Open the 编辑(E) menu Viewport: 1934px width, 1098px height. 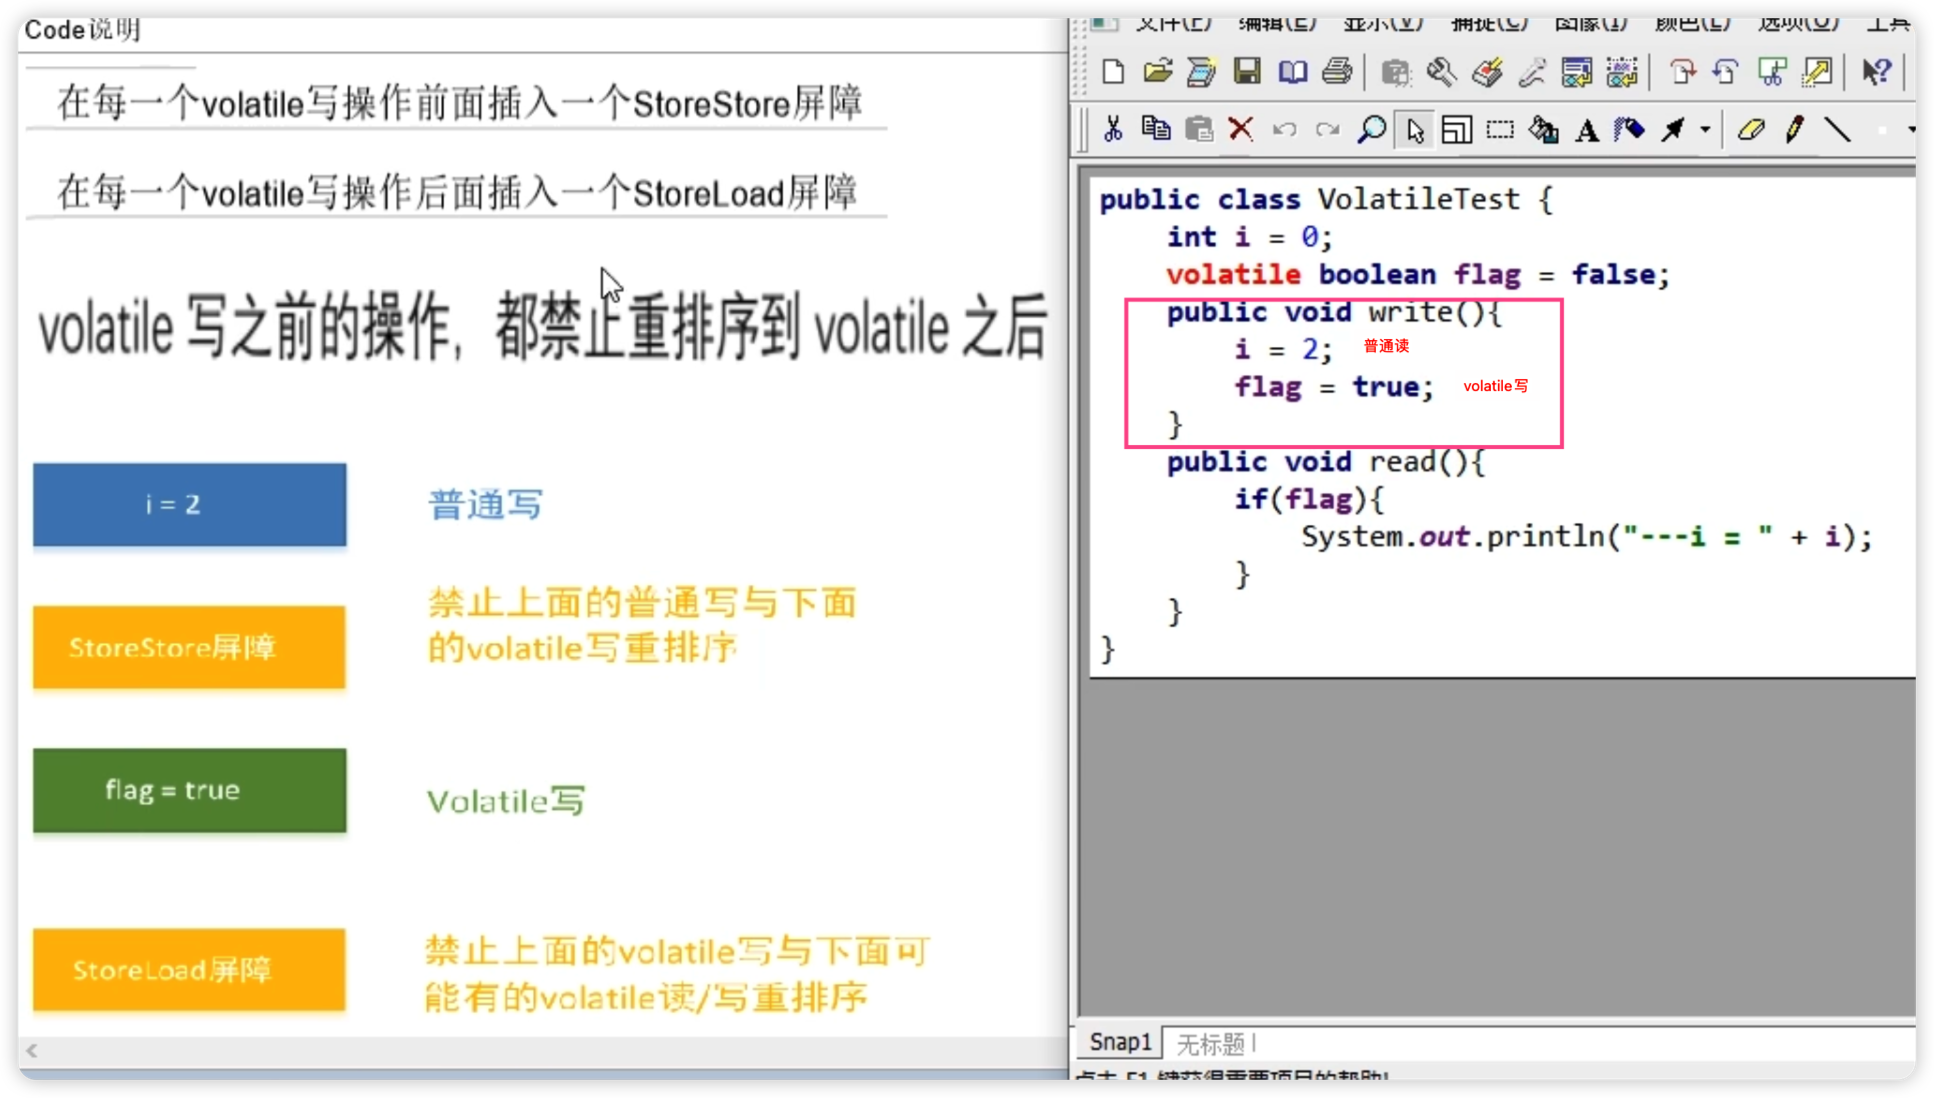point(1277,23)
